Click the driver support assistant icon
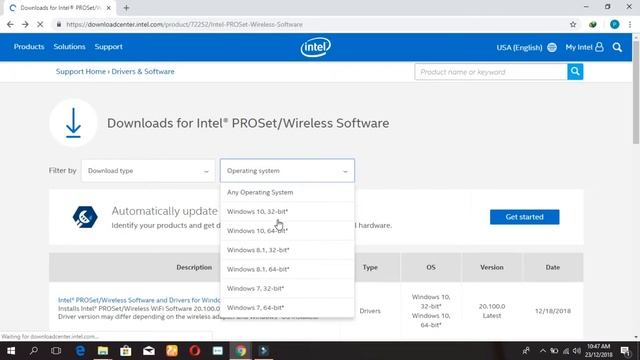The height and width of the screenshot is (360, 640). [85, 217]
